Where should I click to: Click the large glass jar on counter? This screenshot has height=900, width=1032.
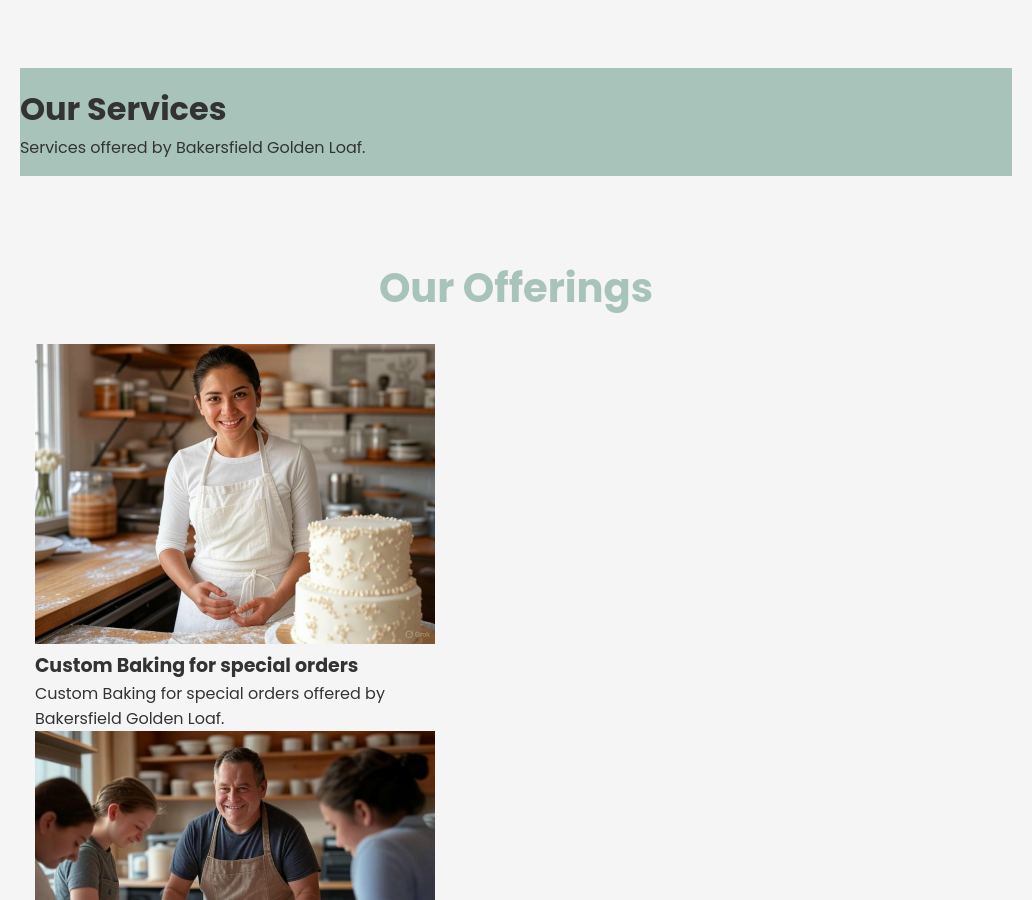(x=92, y=504)
